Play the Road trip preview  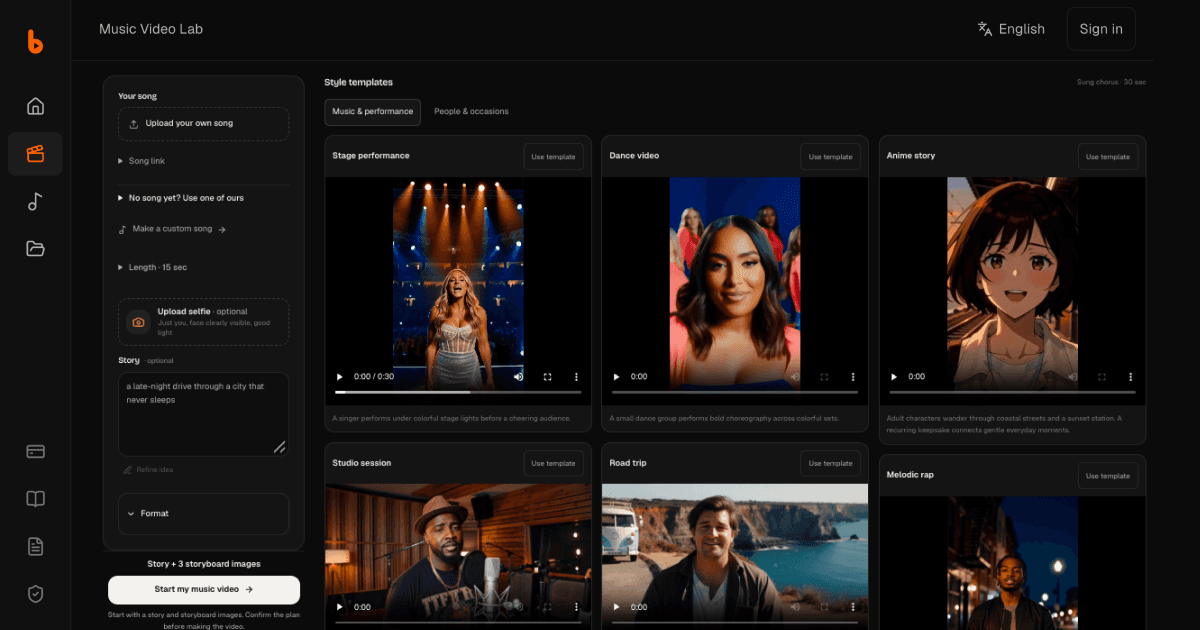click(616, 607)
